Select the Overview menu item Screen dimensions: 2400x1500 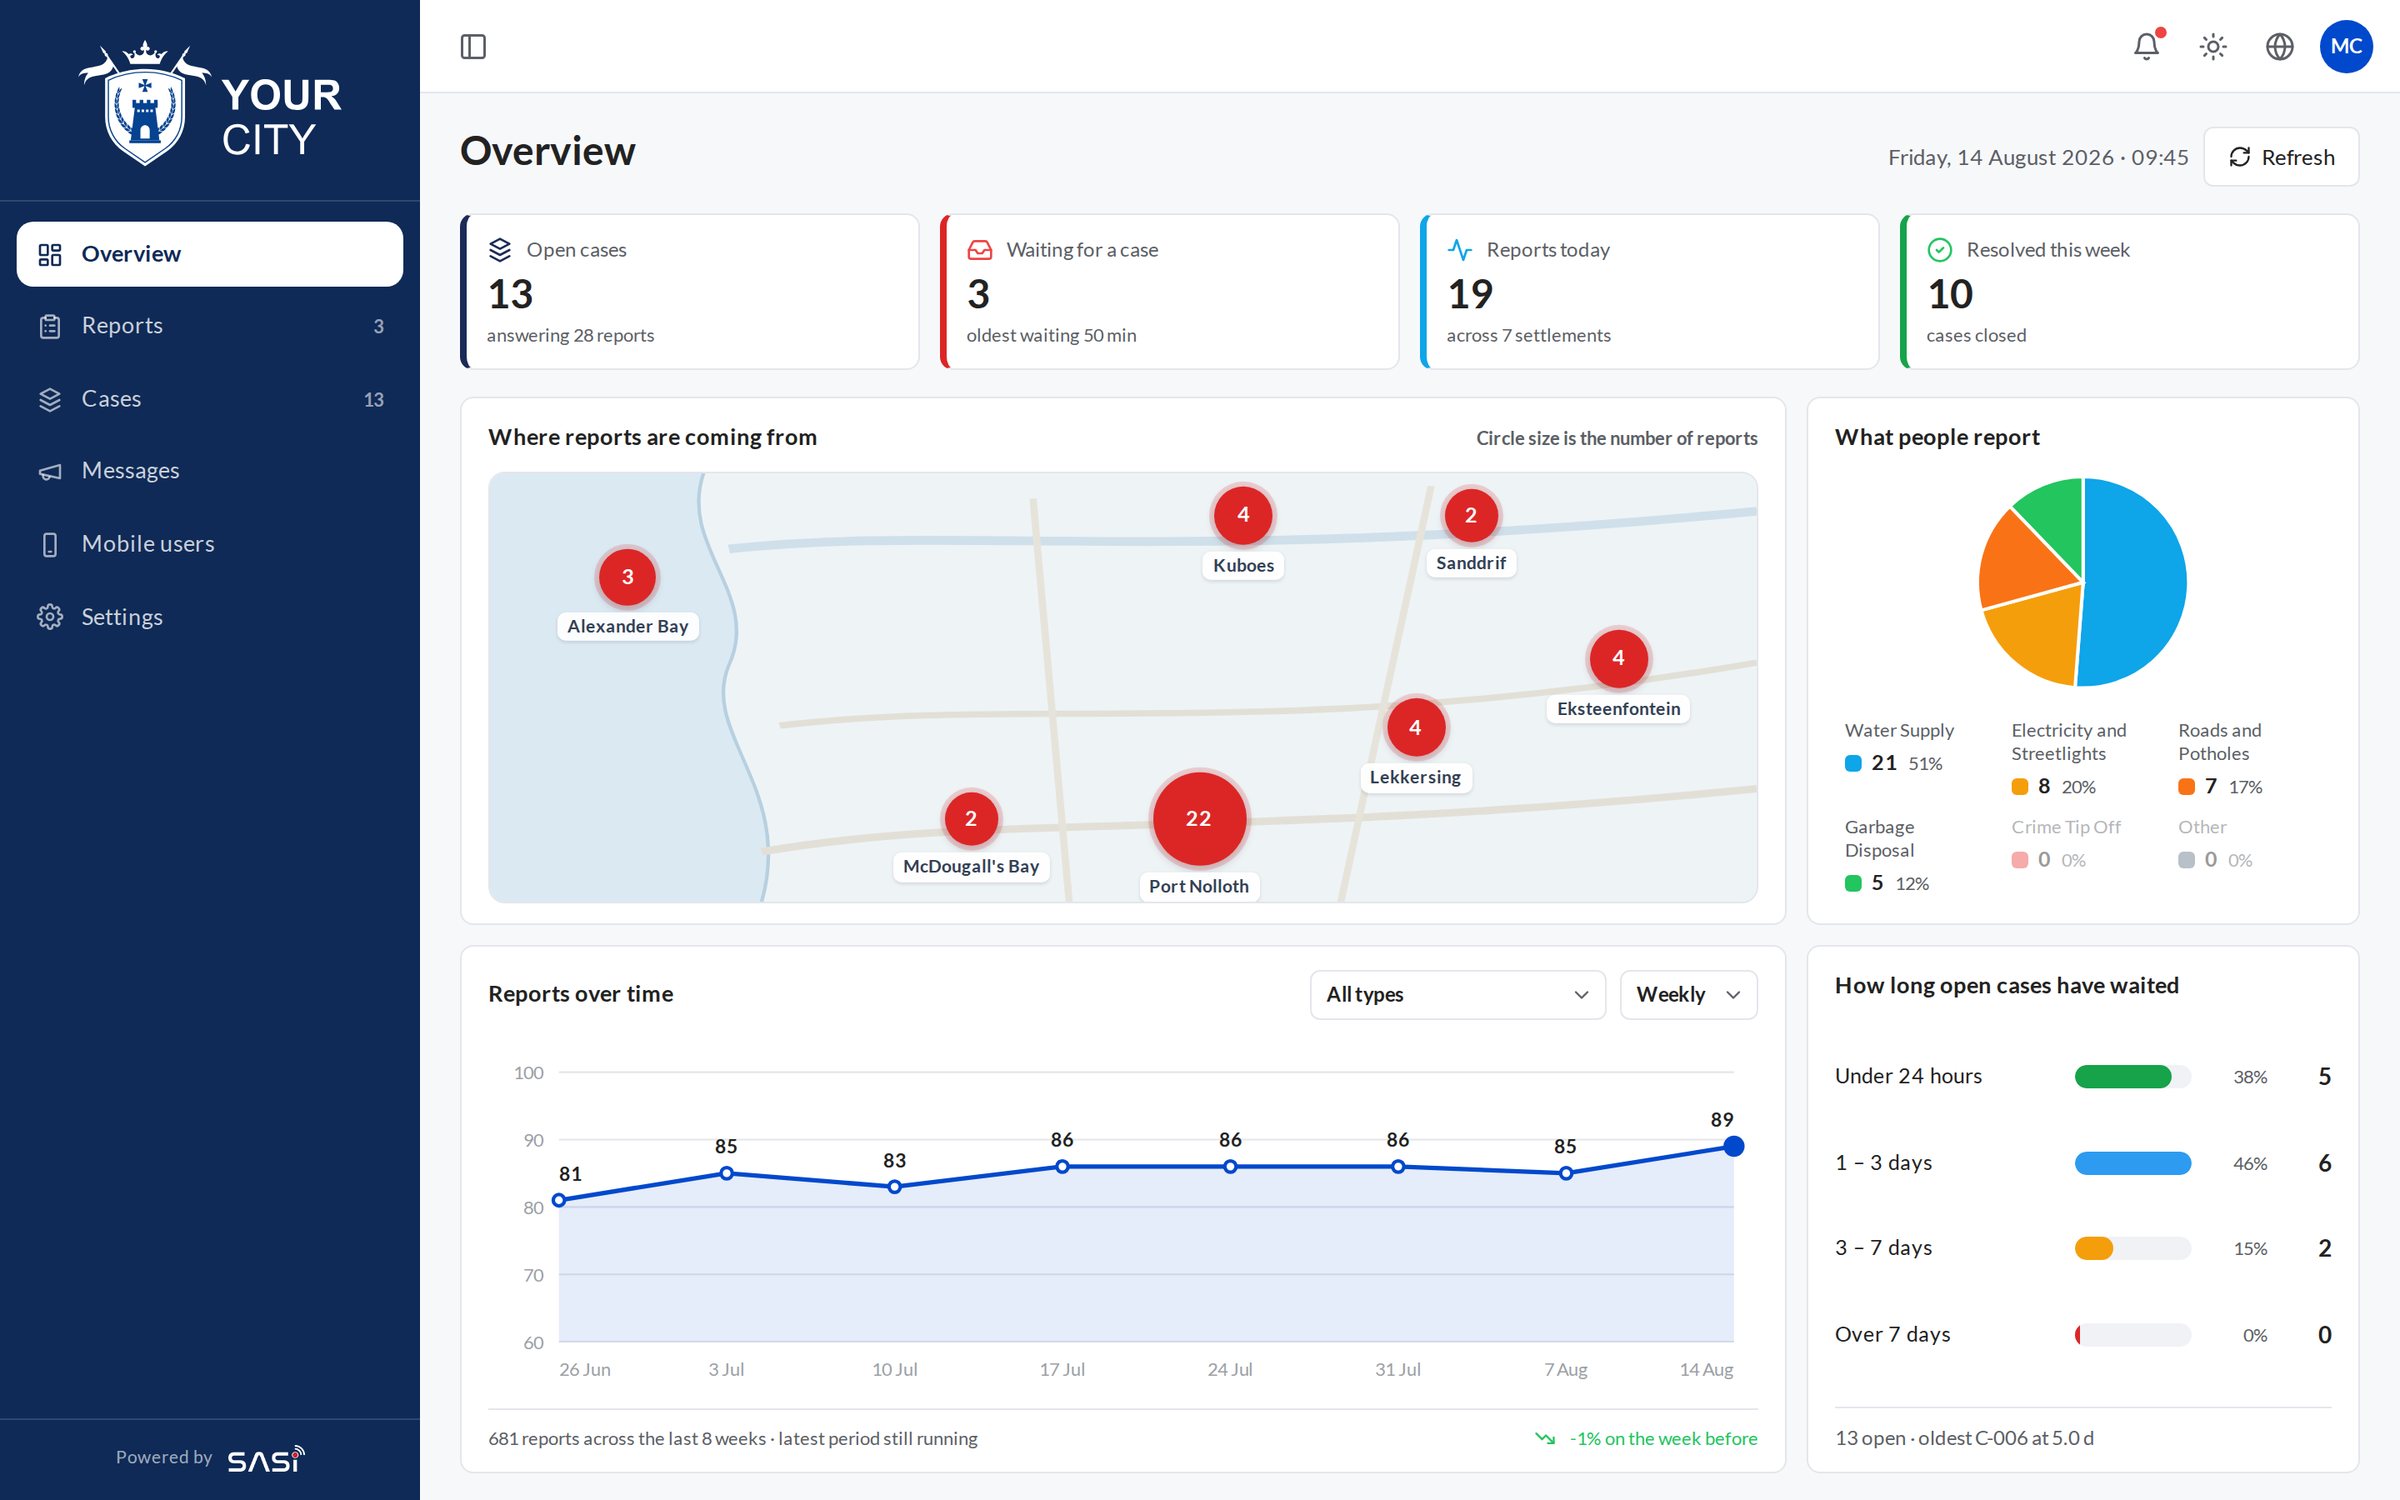coord(210,254)
